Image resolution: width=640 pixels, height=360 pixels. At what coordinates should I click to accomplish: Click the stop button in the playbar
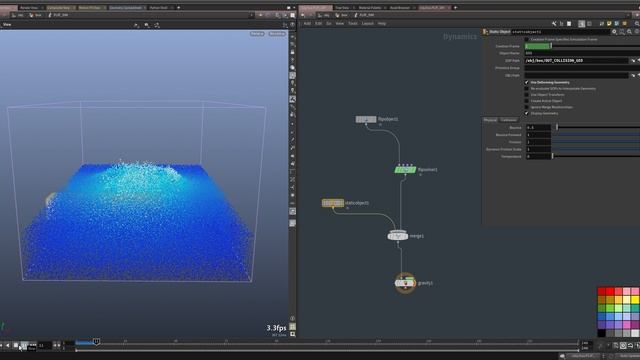tap(16, 345)
